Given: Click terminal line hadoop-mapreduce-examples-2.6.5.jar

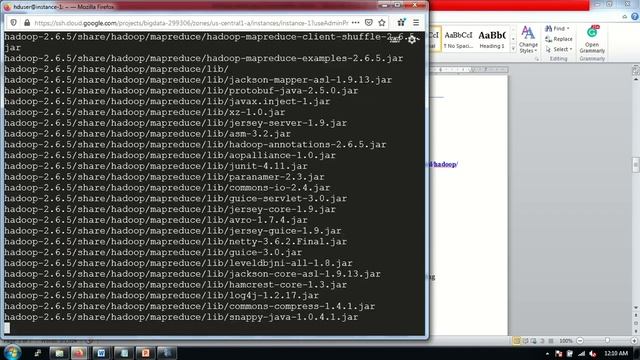Looking at the screenshot, I should point(204,58).
